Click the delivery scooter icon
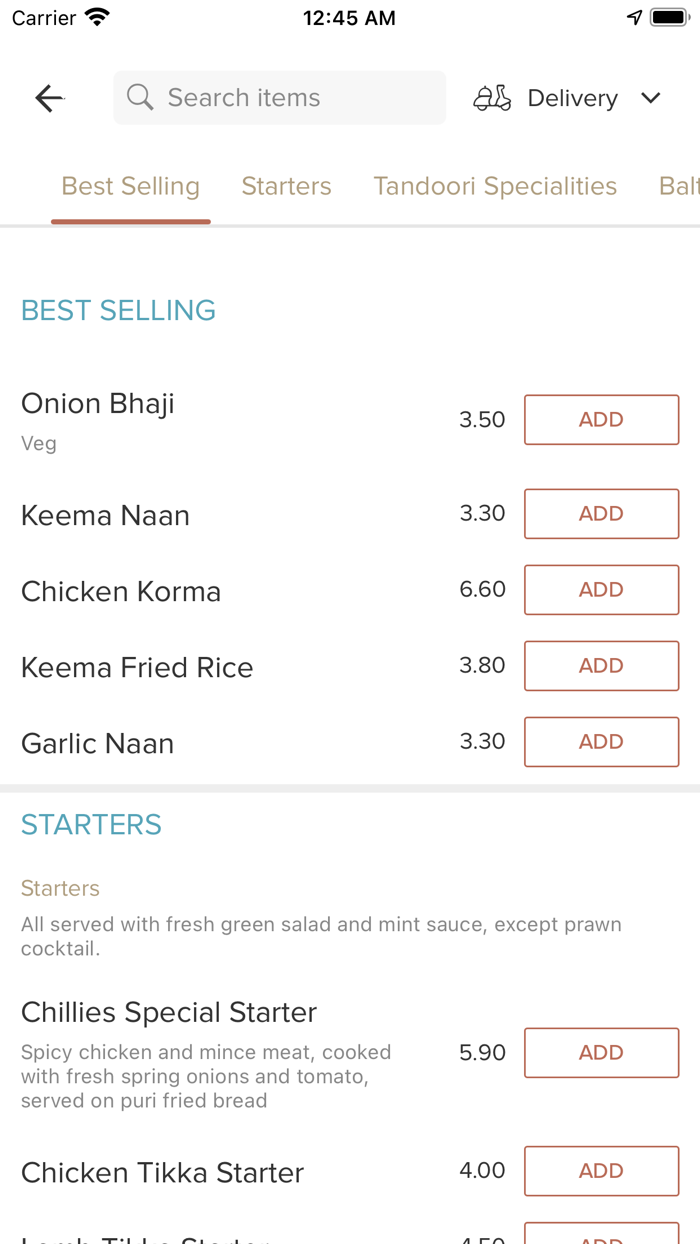 (491, 97)
